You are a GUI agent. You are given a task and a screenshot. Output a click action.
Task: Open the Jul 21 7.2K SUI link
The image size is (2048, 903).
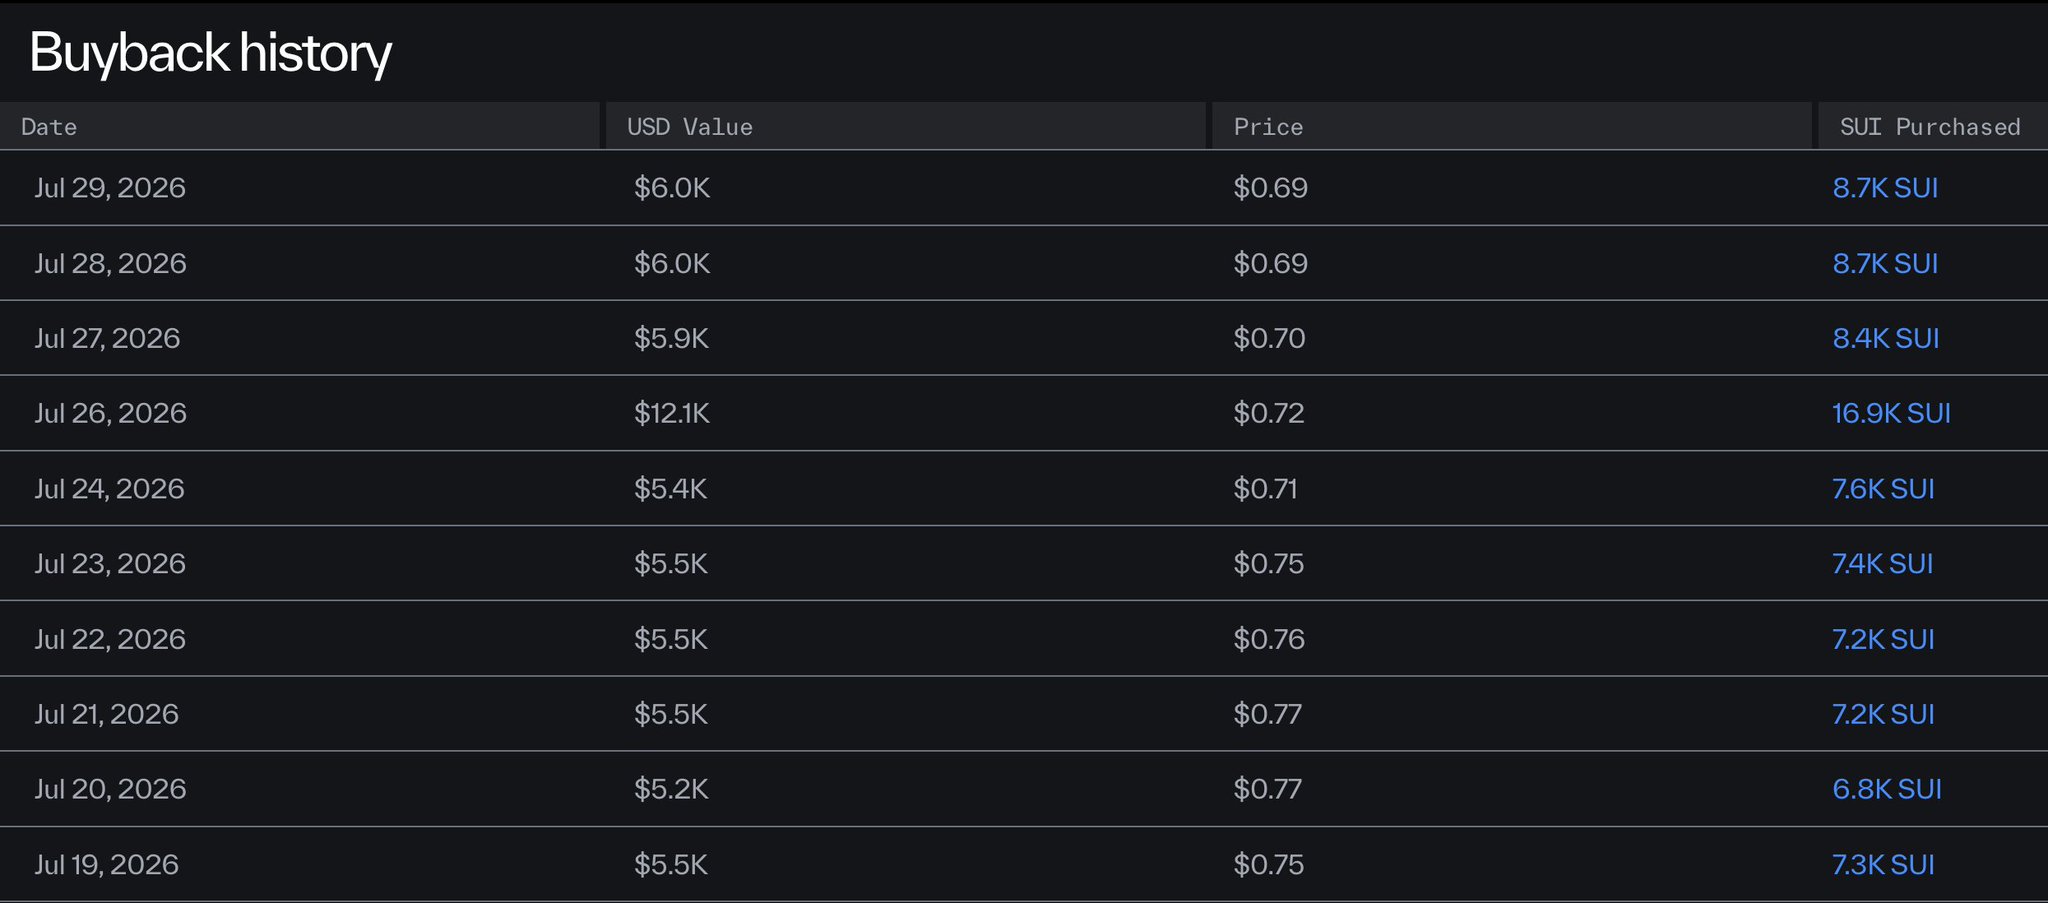(x=1883, y=714)
